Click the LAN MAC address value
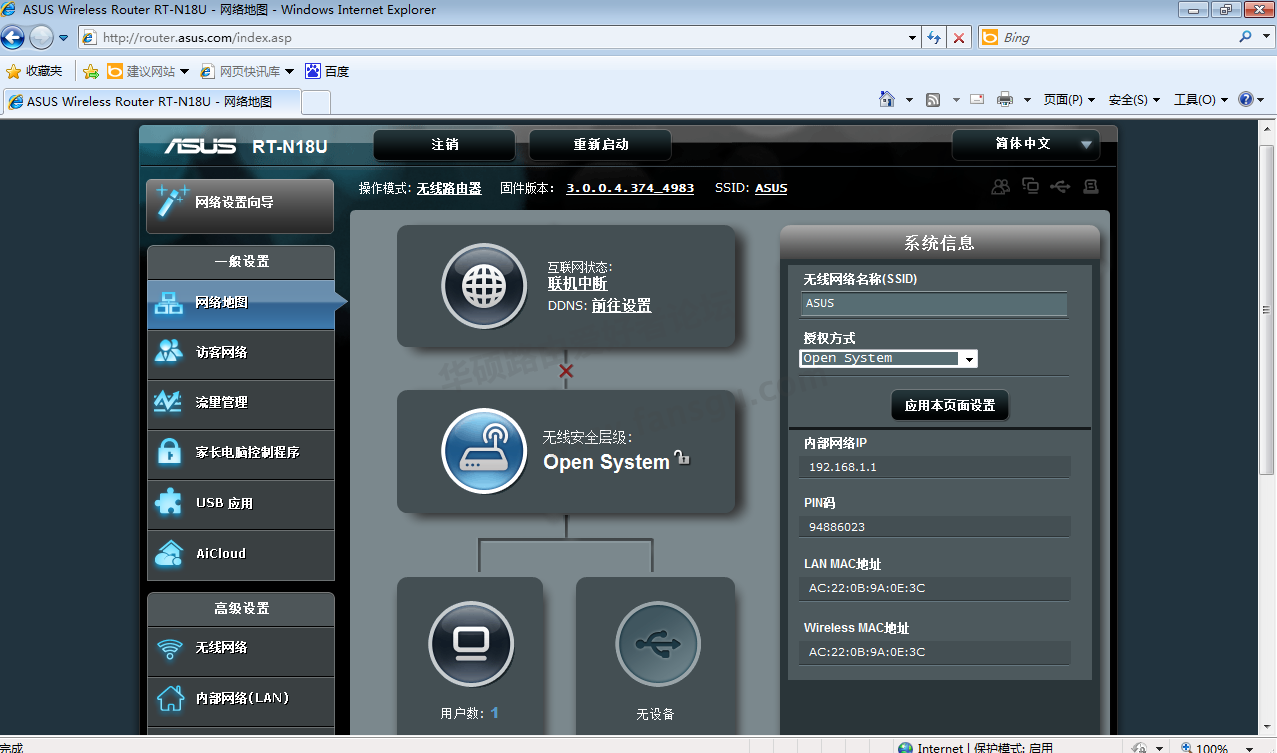This screenshot has height=753, width=1277. (867, 588)
